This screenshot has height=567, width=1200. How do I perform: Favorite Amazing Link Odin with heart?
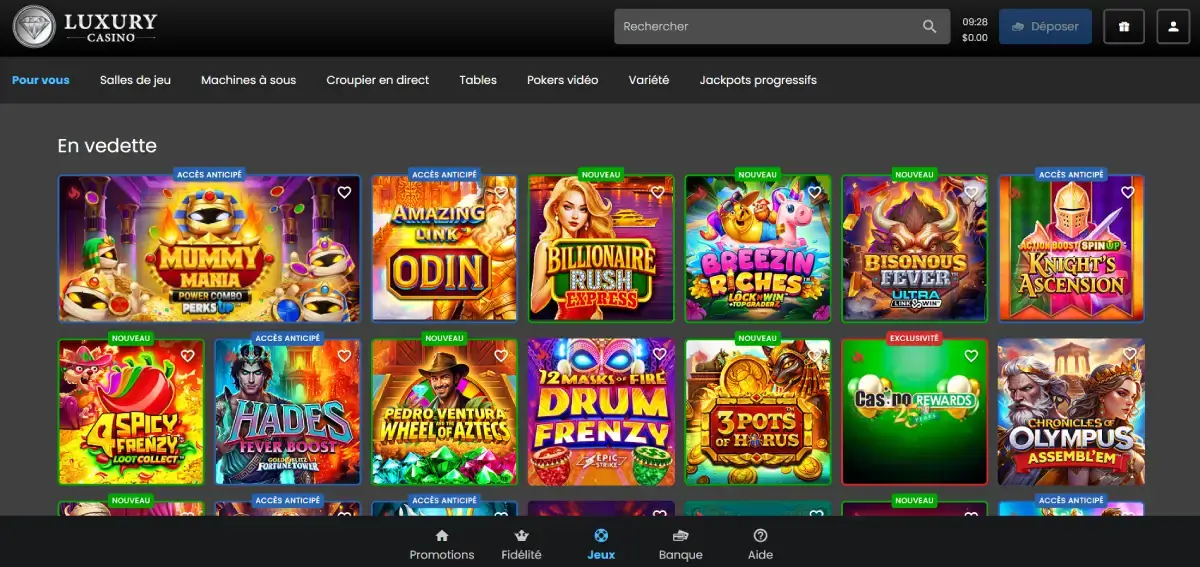[x=501, y=192]
